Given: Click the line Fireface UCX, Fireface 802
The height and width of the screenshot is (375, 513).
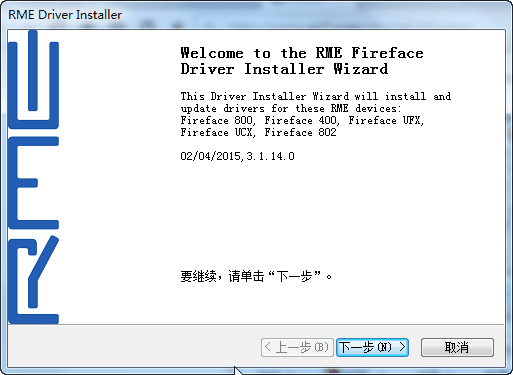Looking at the screenshot, I should pos(258,132).
